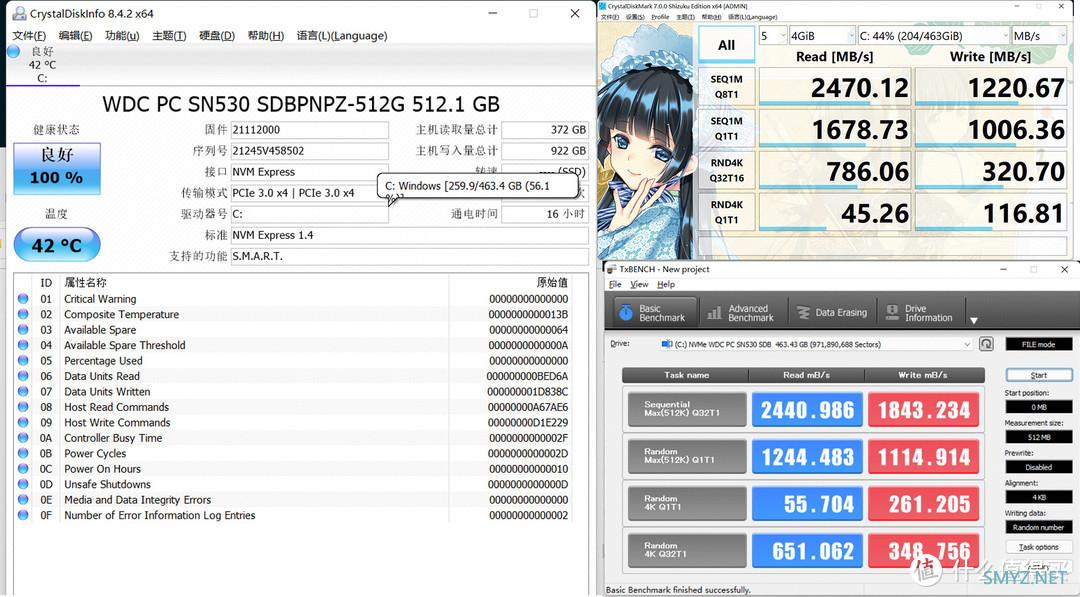Run the SEQ1M Q8T1 test

[x=727, y=87]
